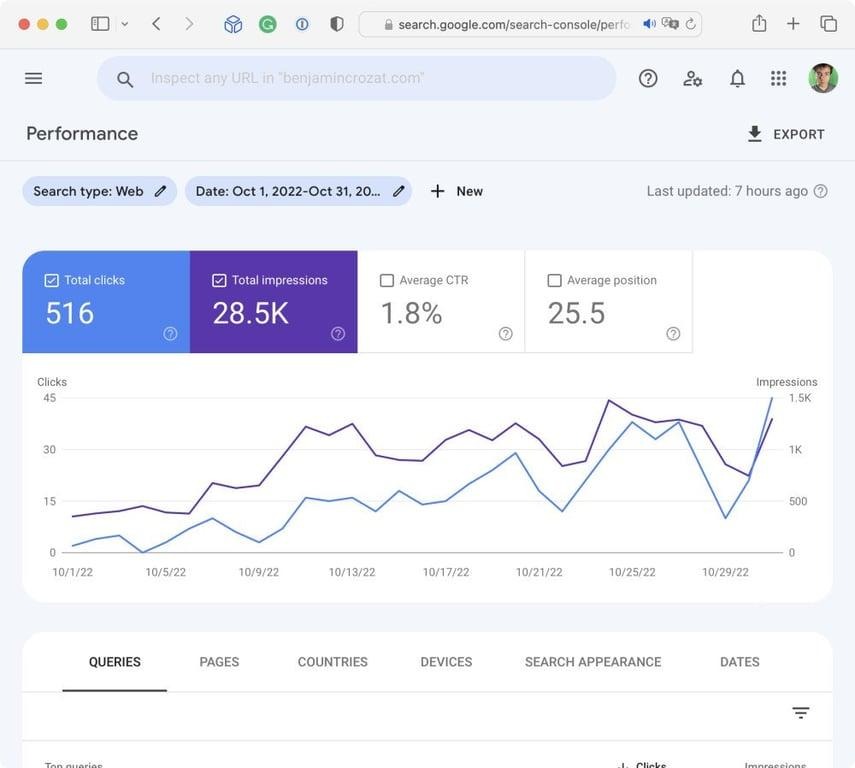
Task: Open the privacy shield report icon
Action: click(337, 24)
